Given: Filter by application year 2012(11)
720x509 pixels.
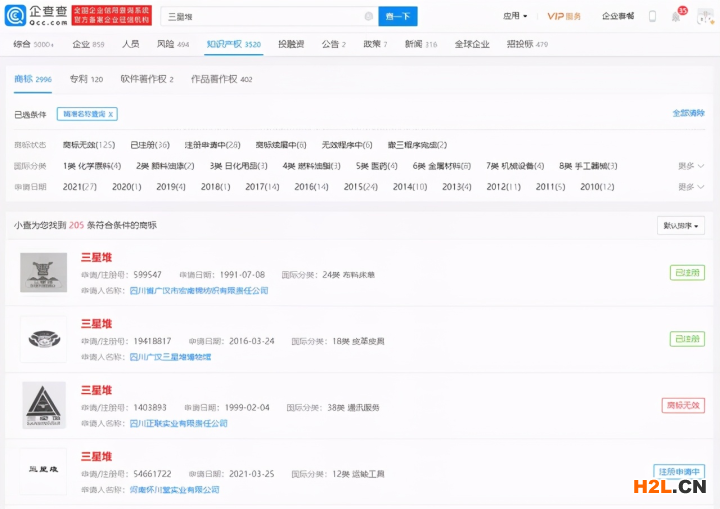Looking at the screenshot, I should point(503,187).
